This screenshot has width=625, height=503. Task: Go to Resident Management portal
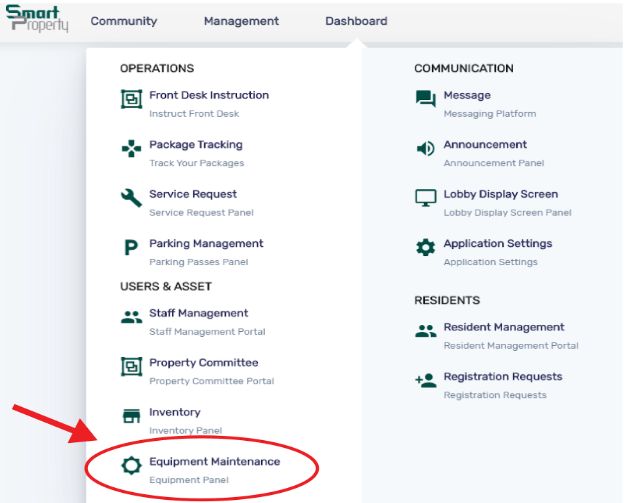click(503, 327)
